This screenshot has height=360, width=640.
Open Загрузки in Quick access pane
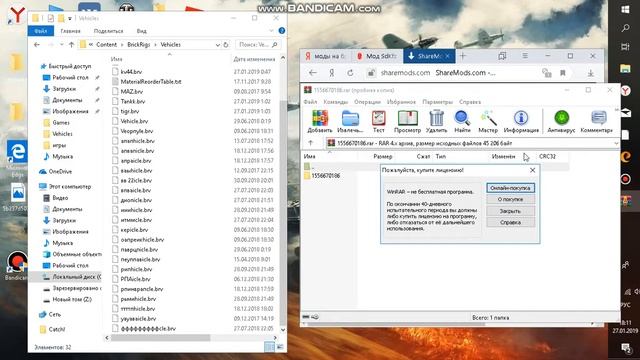coord(64,89)
